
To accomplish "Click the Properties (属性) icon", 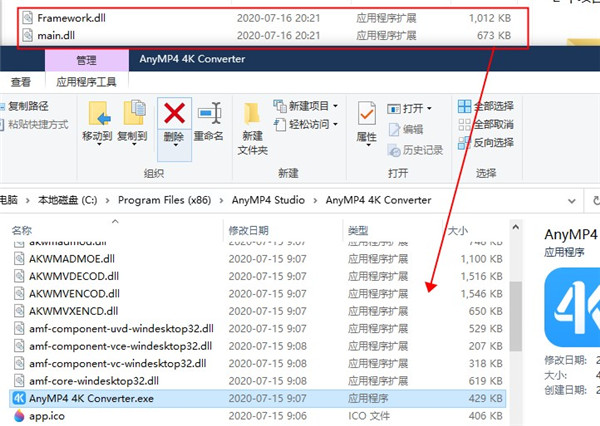I will click(367, 114).
